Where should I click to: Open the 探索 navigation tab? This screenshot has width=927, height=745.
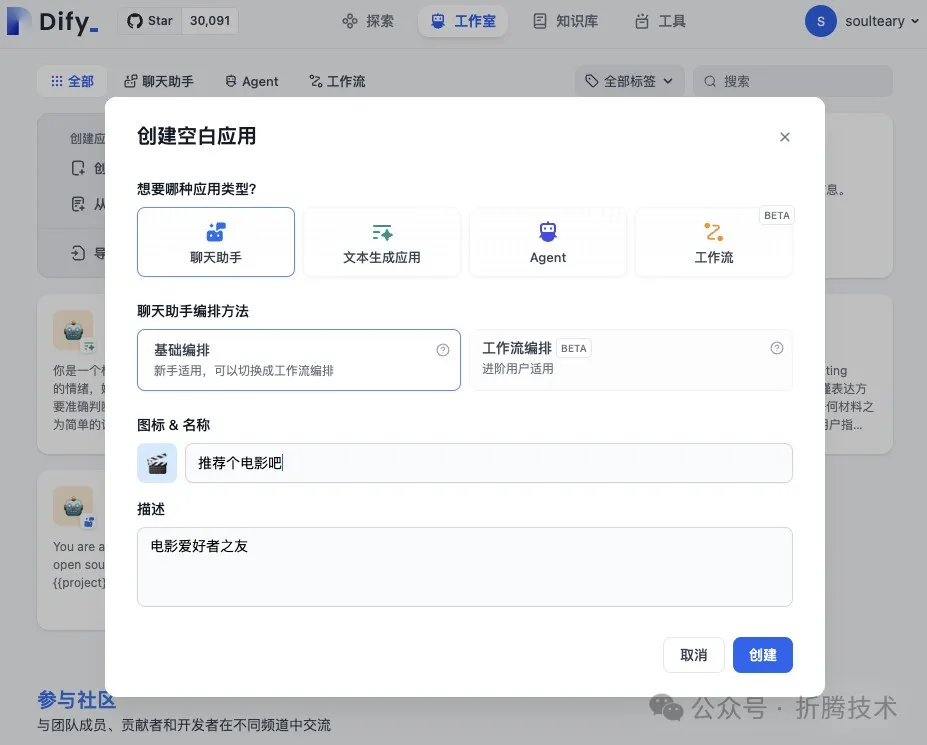tap(368, 21)
